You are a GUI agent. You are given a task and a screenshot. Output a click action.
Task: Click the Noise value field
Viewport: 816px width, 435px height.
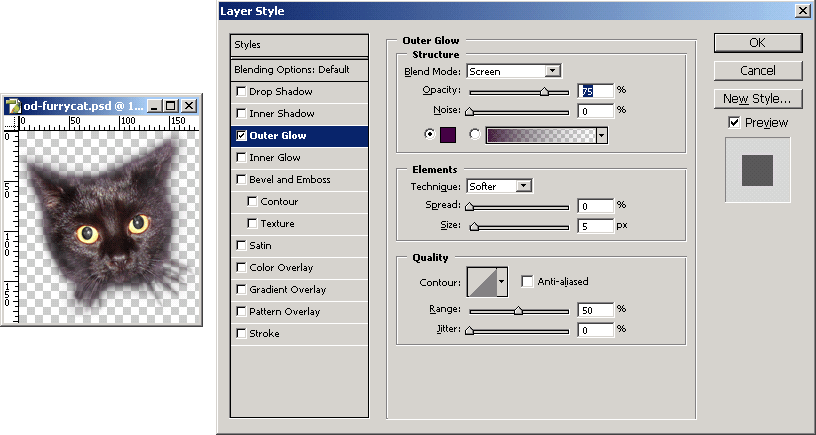click(595, 111)
